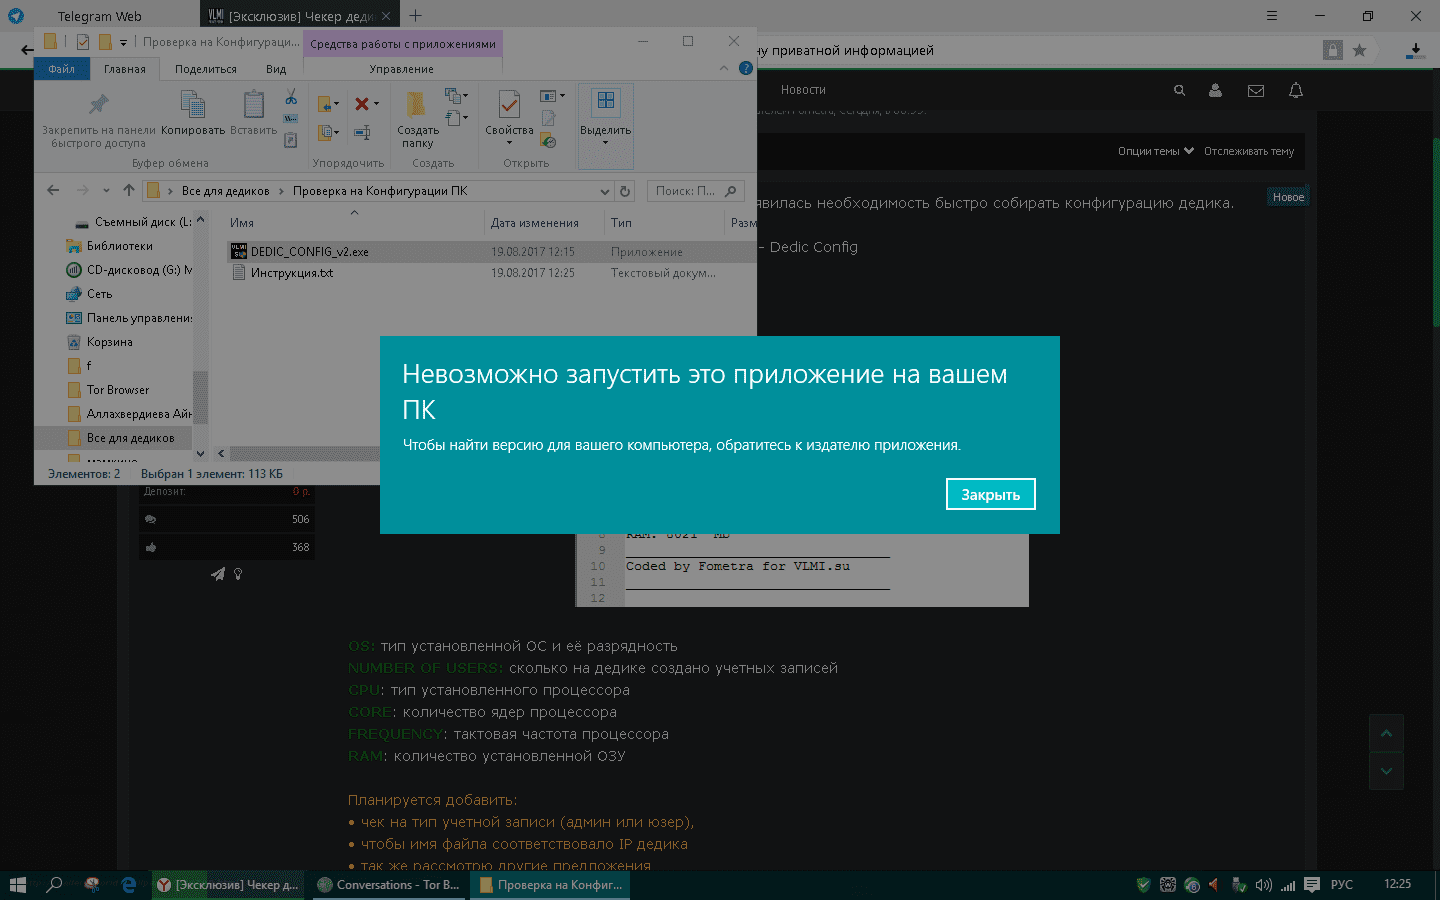Screen dimensions: 1440x900
Task: Select the Инструкция.txt file
Action: (x=291, y=273)
